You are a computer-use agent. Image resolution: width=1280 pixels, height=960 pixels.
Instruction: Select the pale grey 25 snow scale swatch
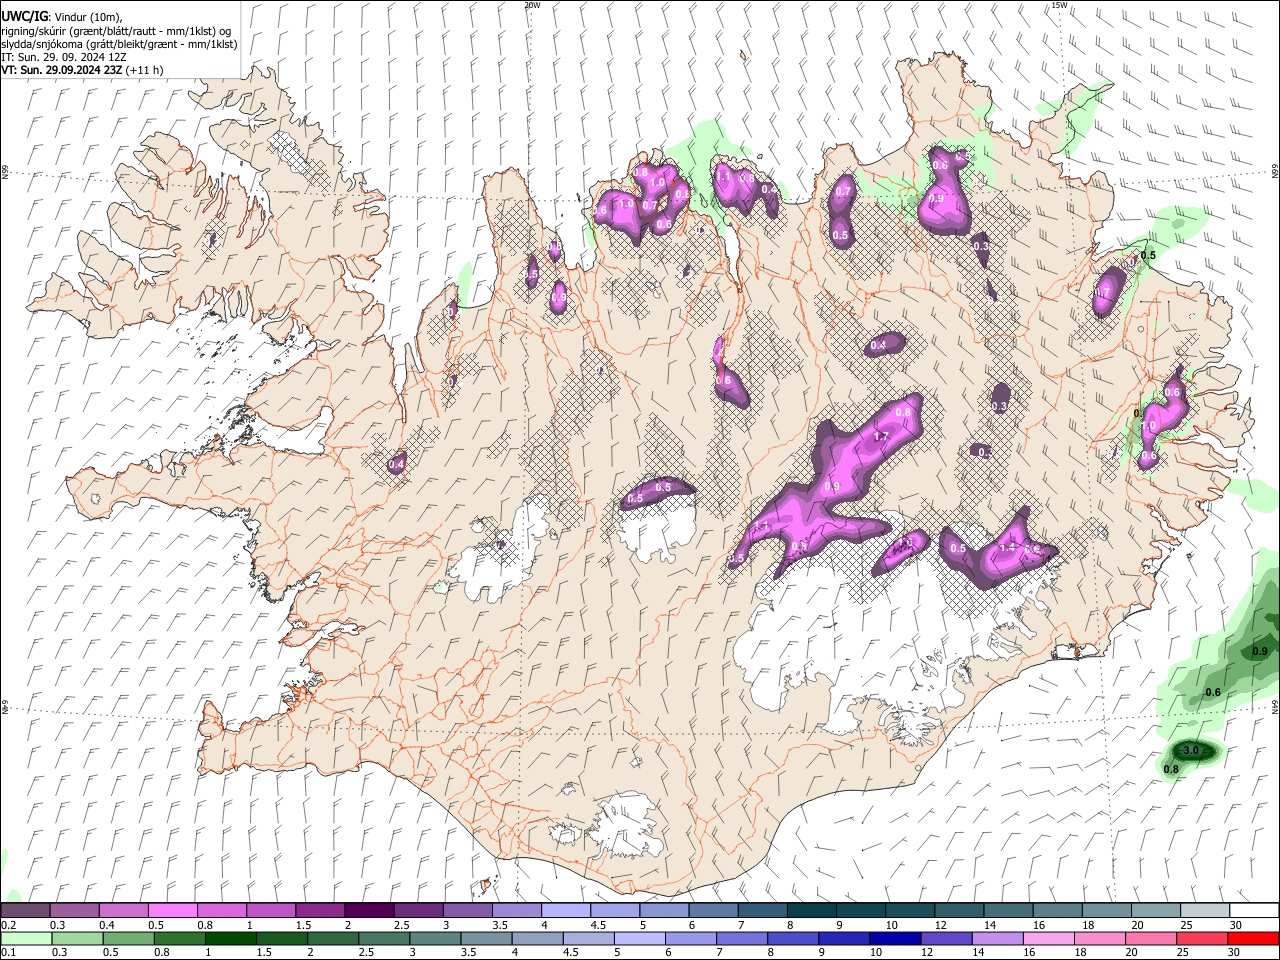1204,911
